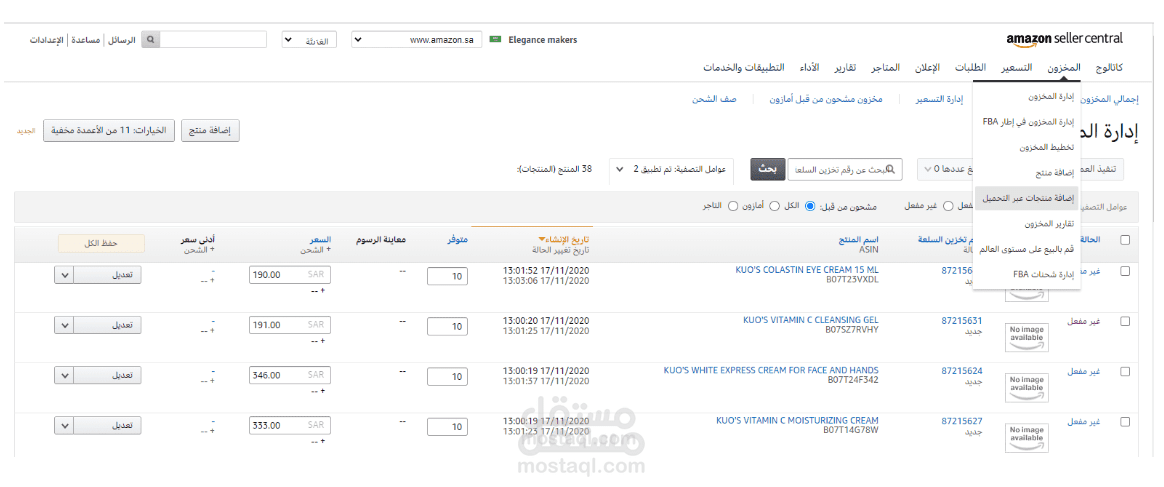Choose إضافة منتجات عبر التحميل from المخزون menu

click(x=1027, y=198)
